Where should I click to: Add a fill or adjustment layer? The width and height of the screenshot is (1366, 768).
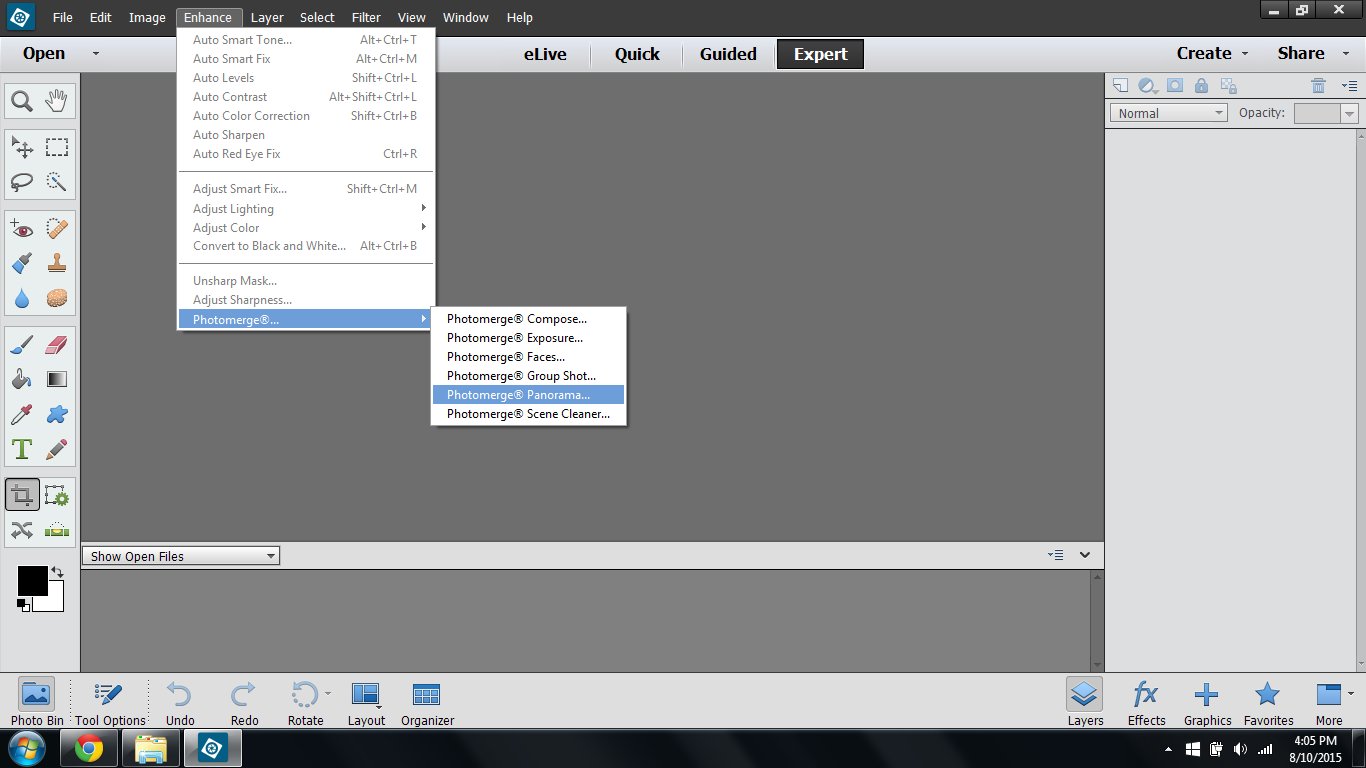point(1148,86)
